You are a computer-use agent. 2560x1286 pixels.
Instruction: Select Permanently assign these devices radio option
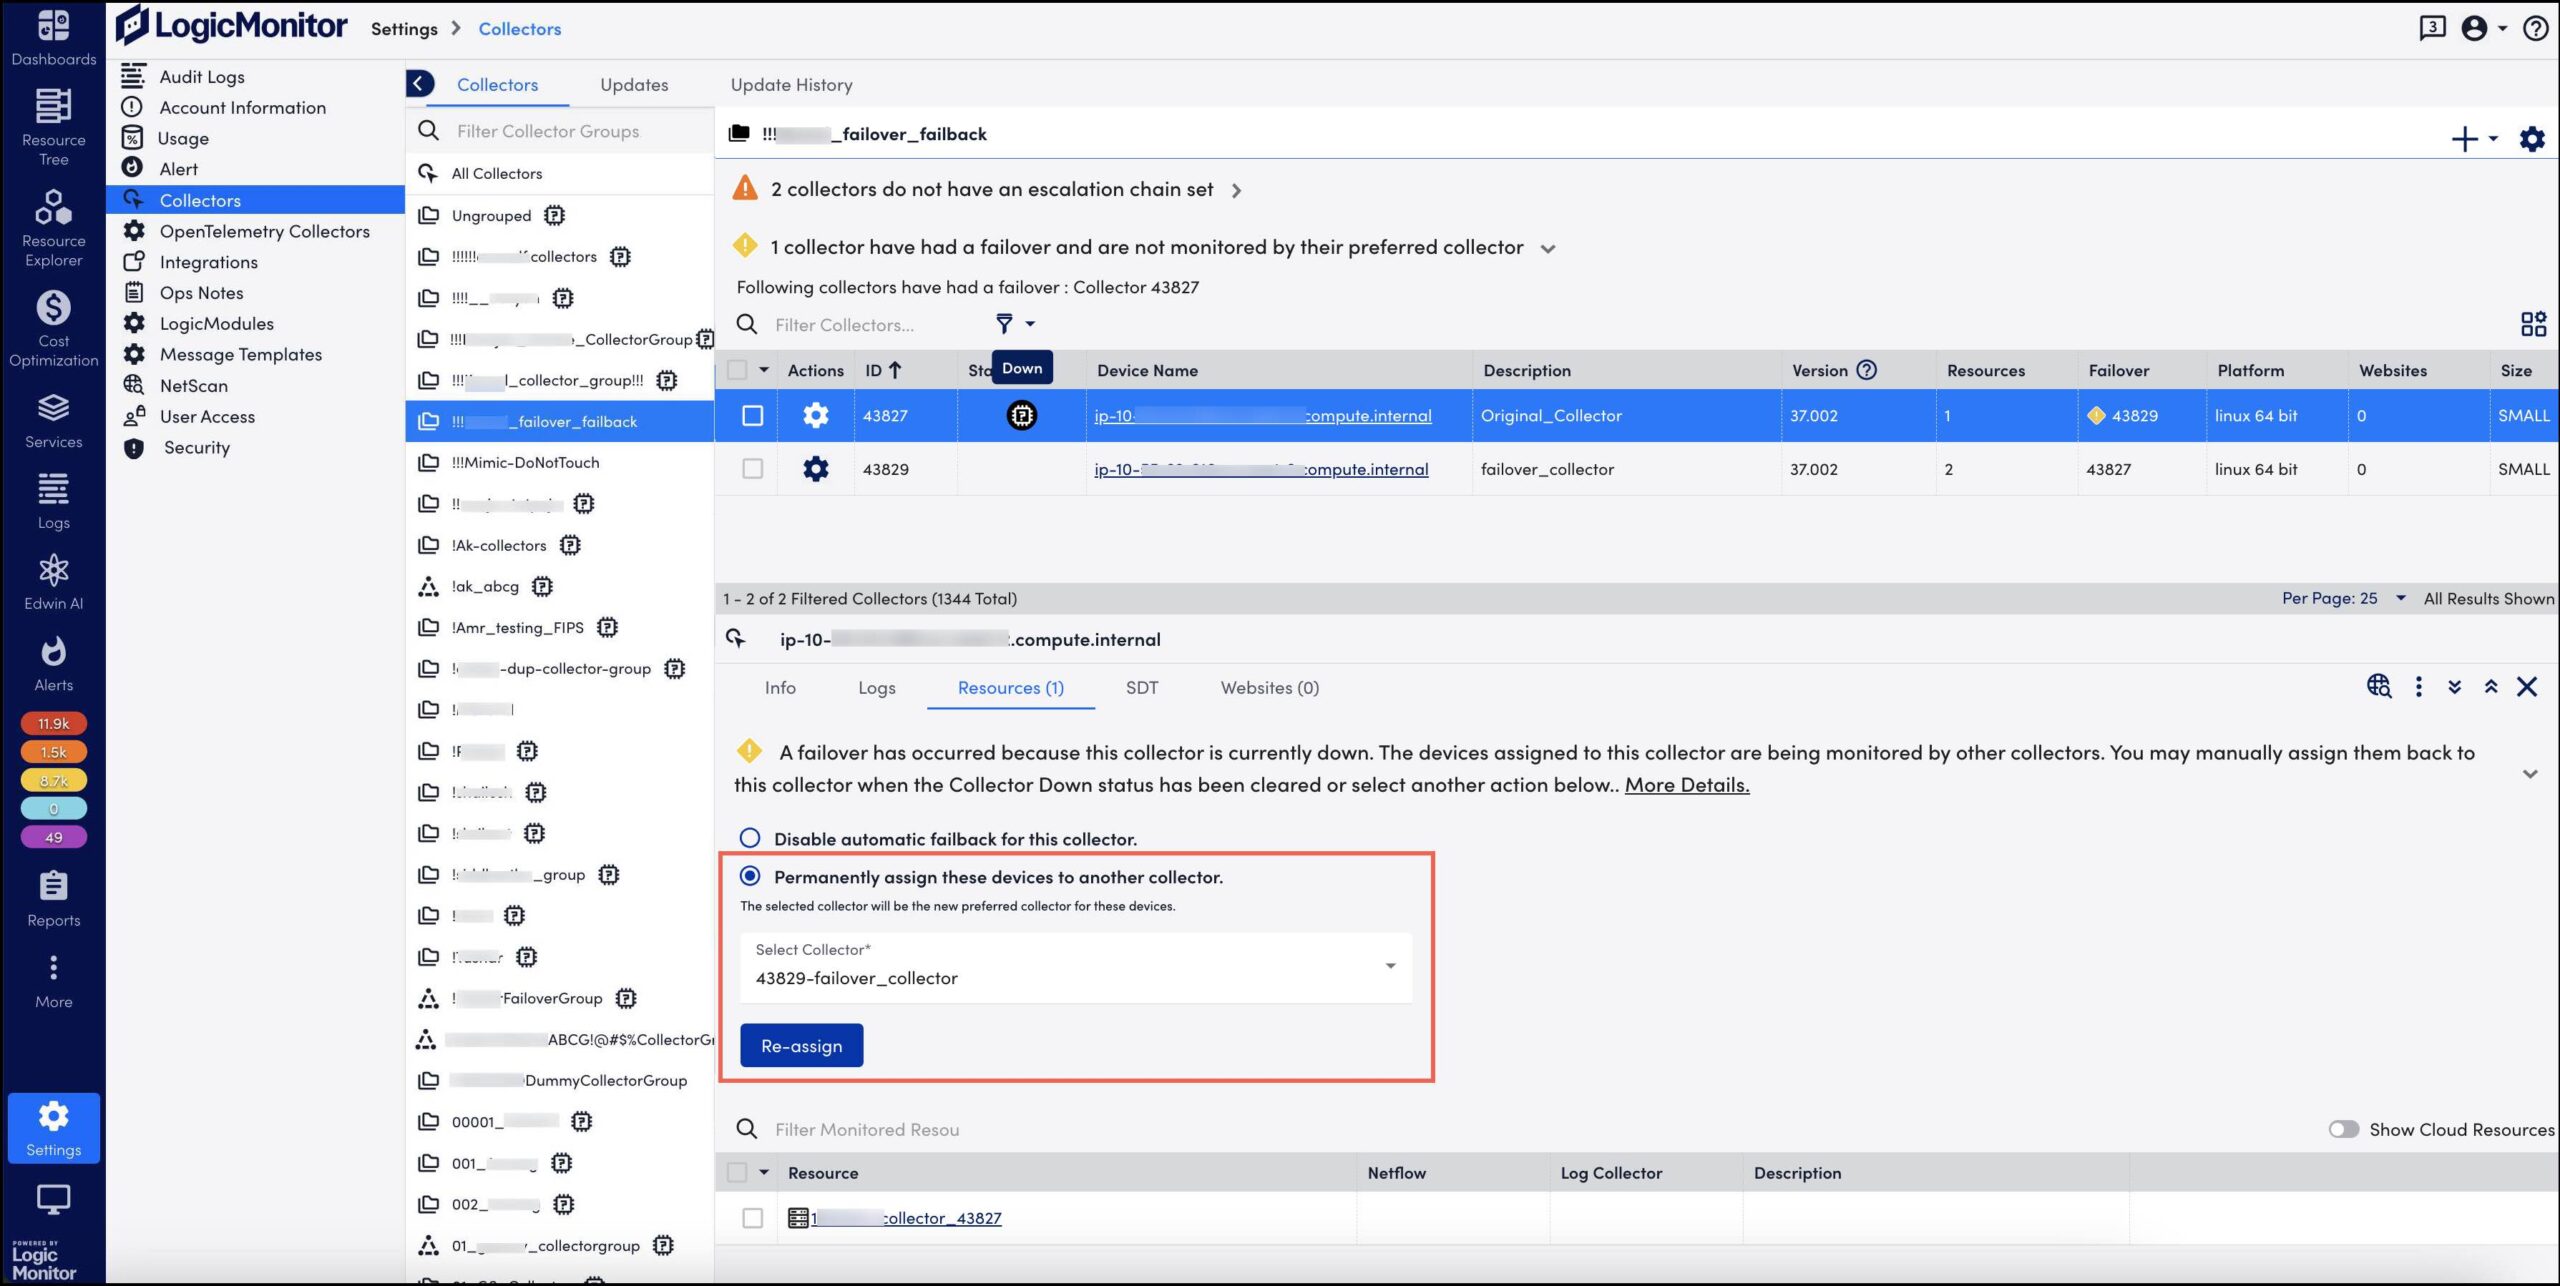click(749, 876)
